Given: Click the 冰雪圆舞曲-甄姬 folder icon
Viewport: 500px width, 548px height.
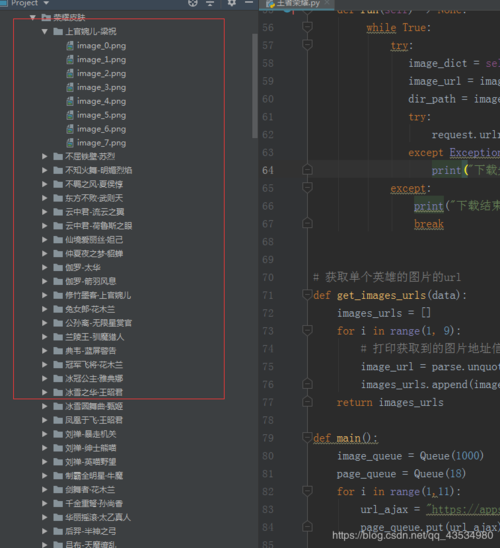Looking at the screenshot, I should (x=58, y=406).
